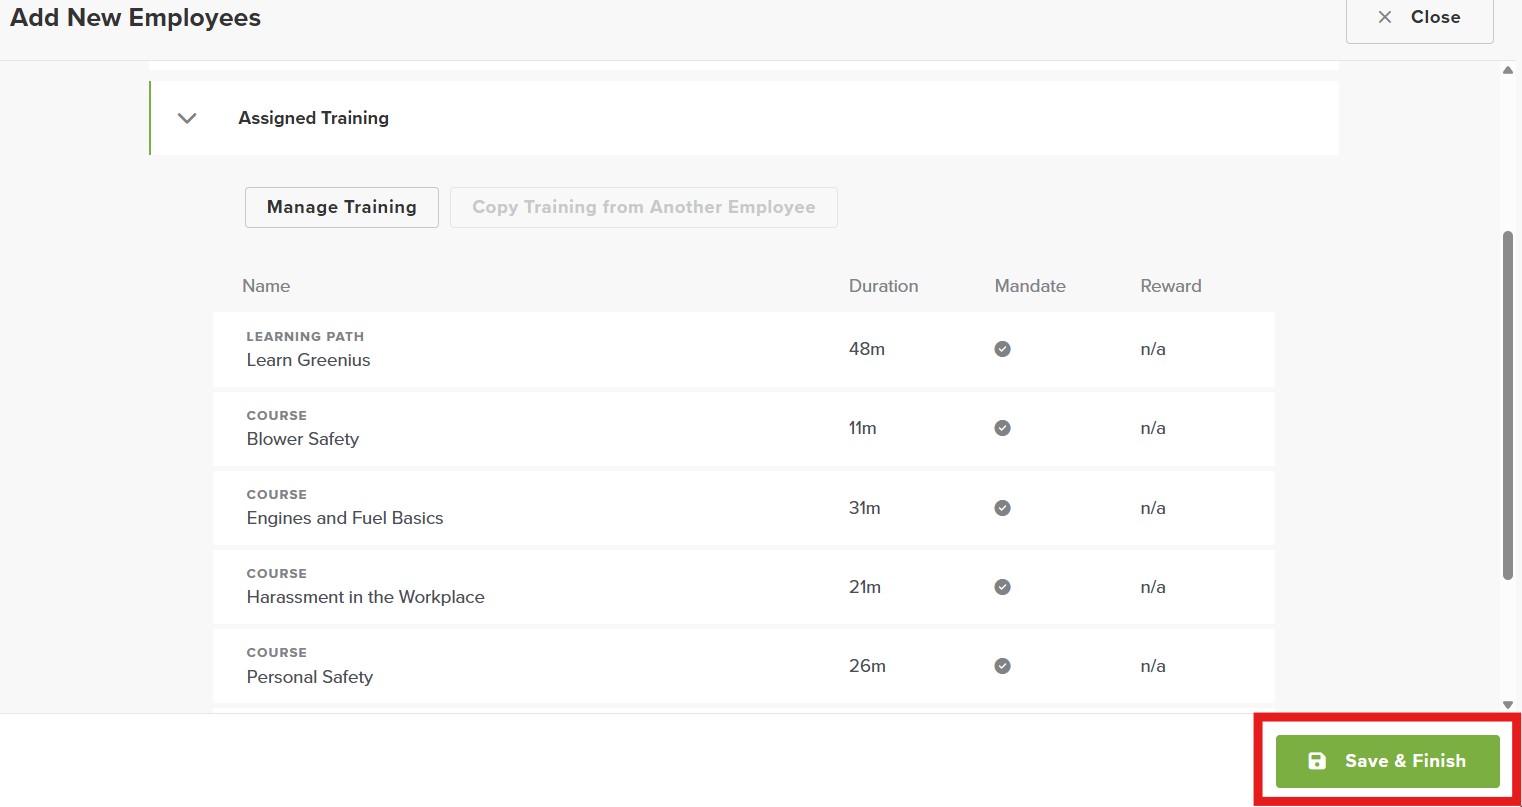Click the Save & Finish button
The width and height of the screenshot is (1522, 807).
[1388, 761]
